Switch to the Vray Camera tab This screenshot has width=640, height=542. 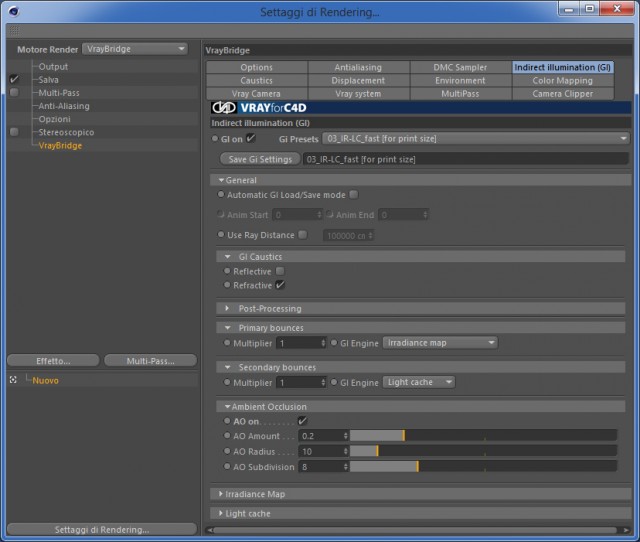tap(257, 93)
